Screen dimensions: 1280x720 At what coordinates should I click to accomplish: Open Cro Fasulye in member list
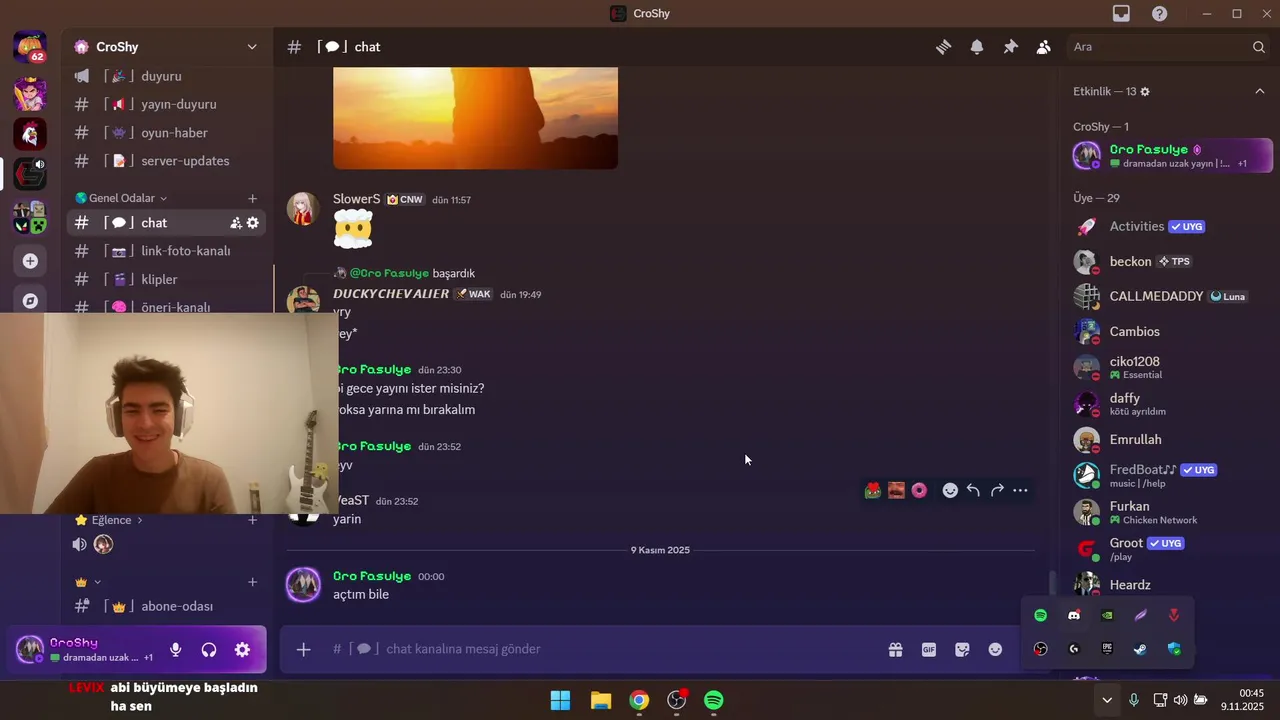click(1170, 155)
